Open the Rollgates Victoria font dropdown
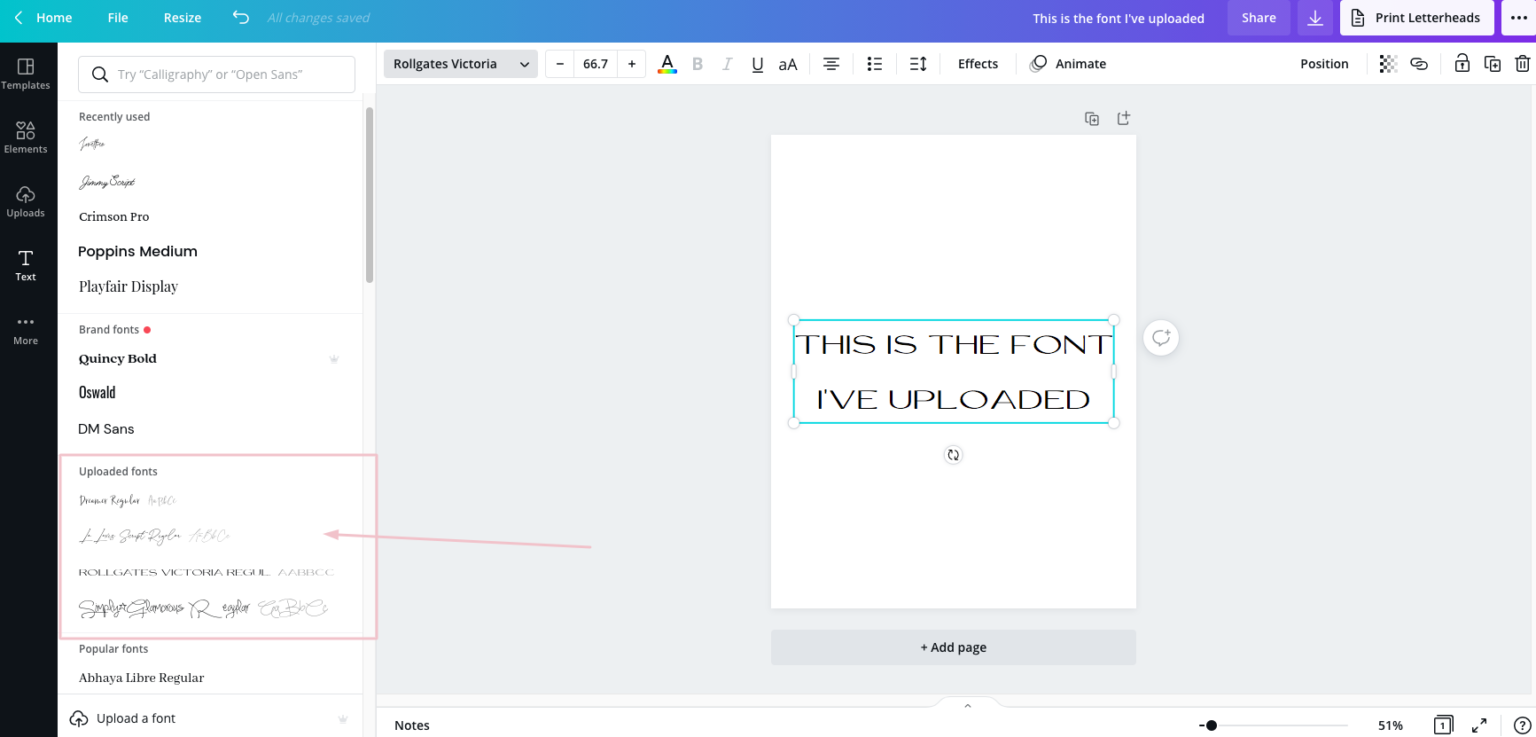The image size is (1536, 737). point(460,63)
